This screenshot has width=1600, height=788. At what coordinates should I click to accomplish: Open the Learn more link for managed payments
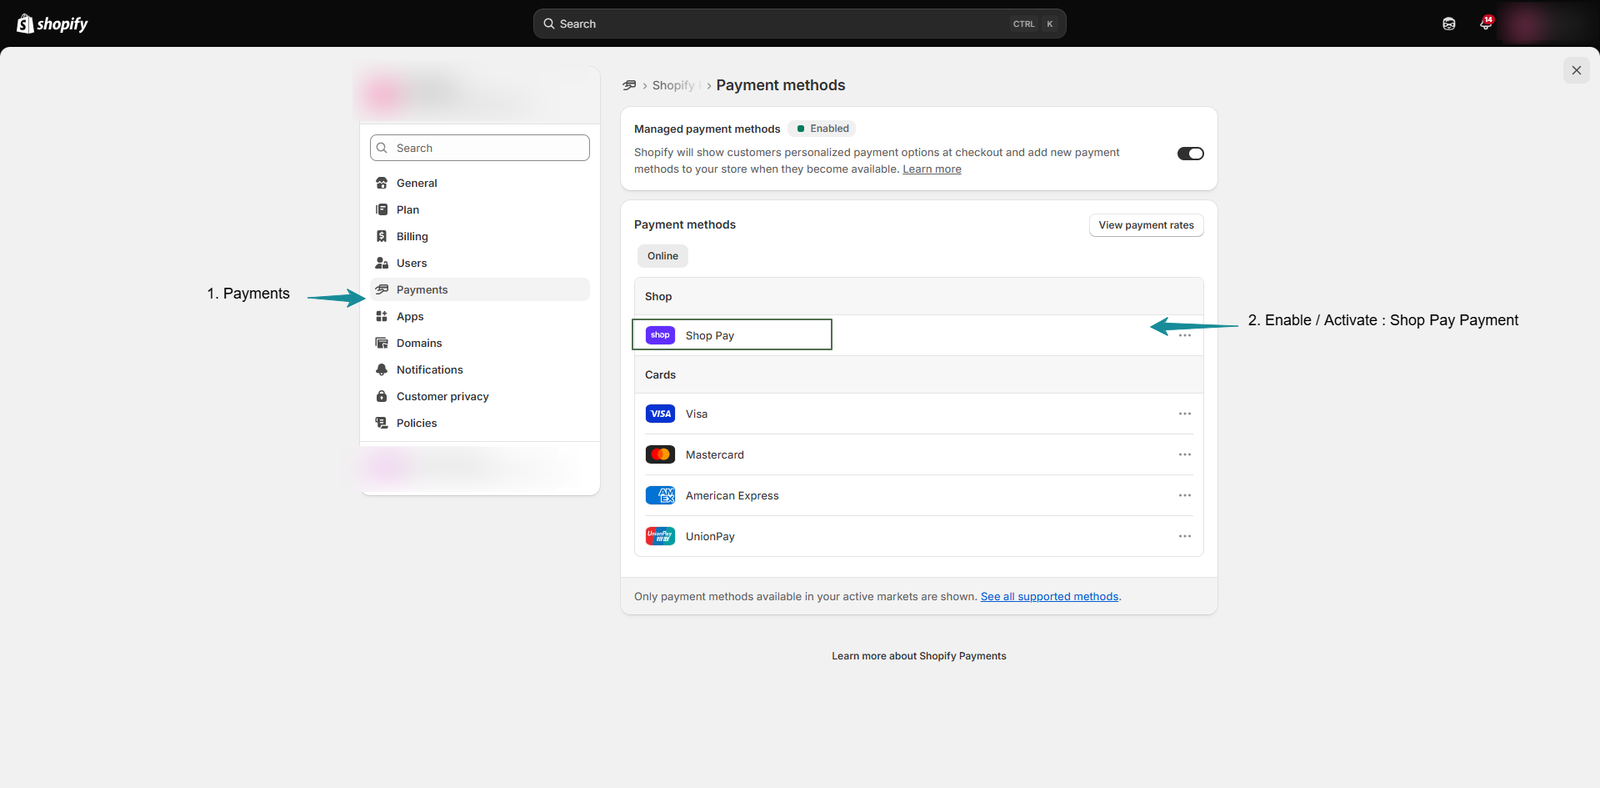(932, 169)
